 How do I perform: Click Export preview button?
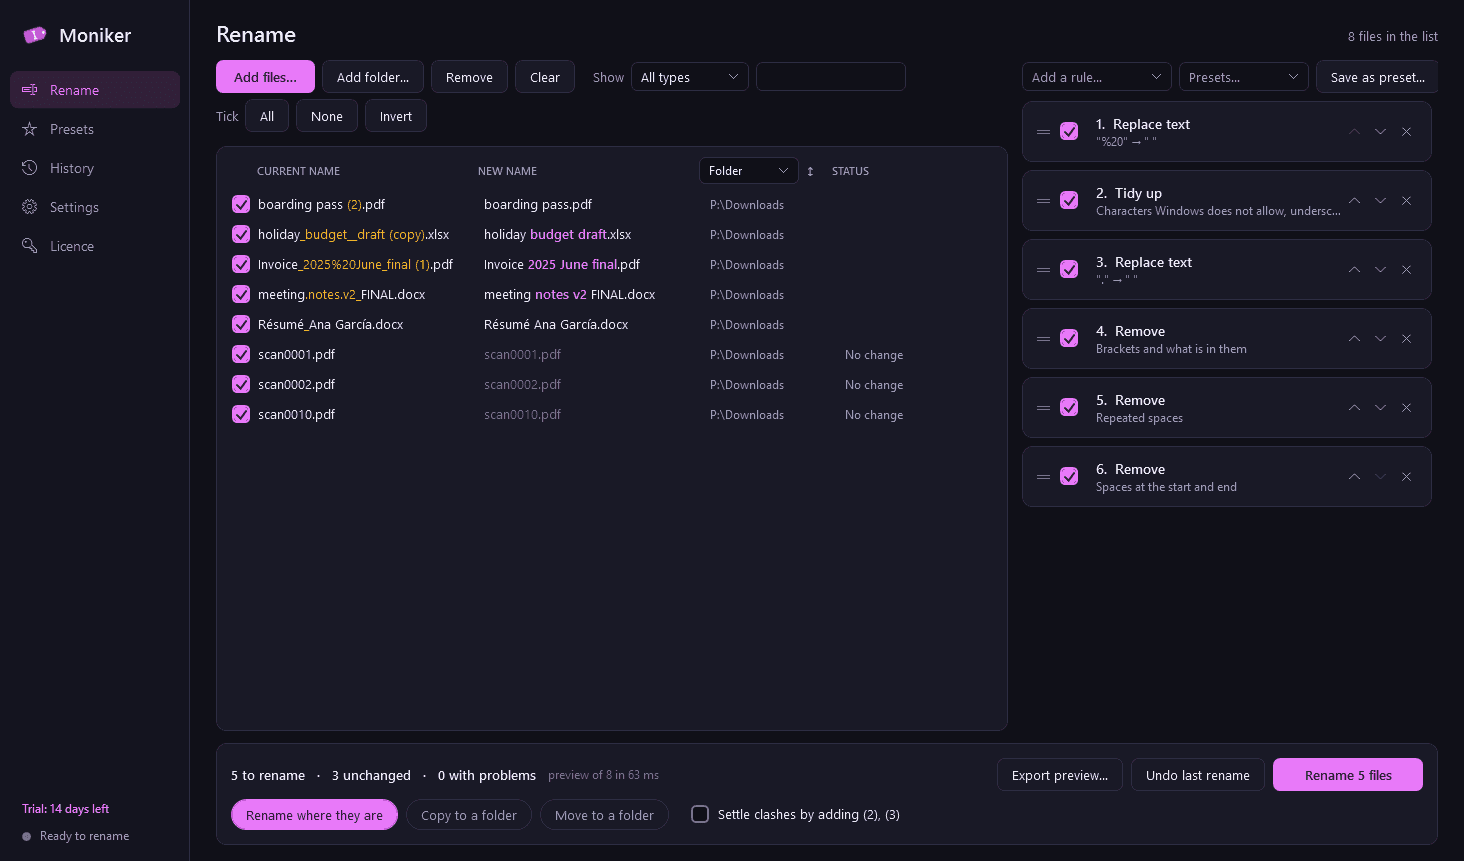(1060, 775)
